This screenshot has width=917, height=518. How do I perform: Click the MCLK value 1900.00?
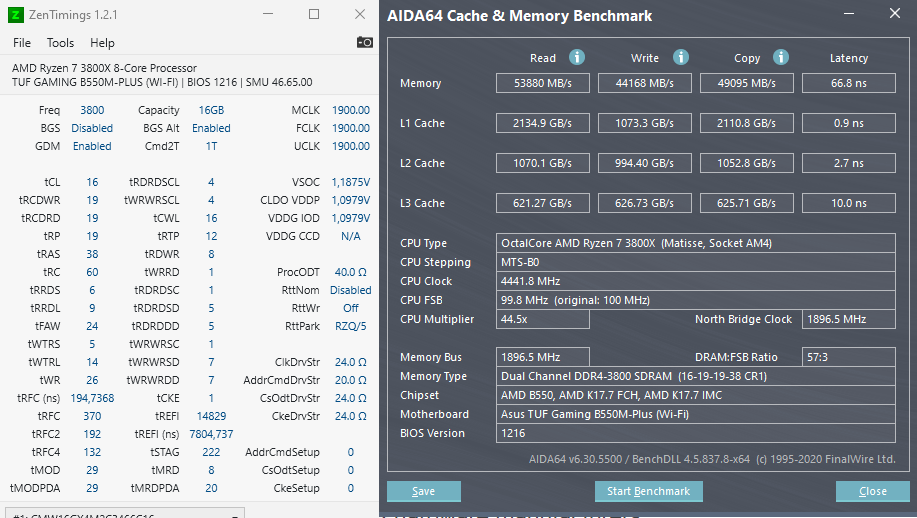[x=351, y=110]
